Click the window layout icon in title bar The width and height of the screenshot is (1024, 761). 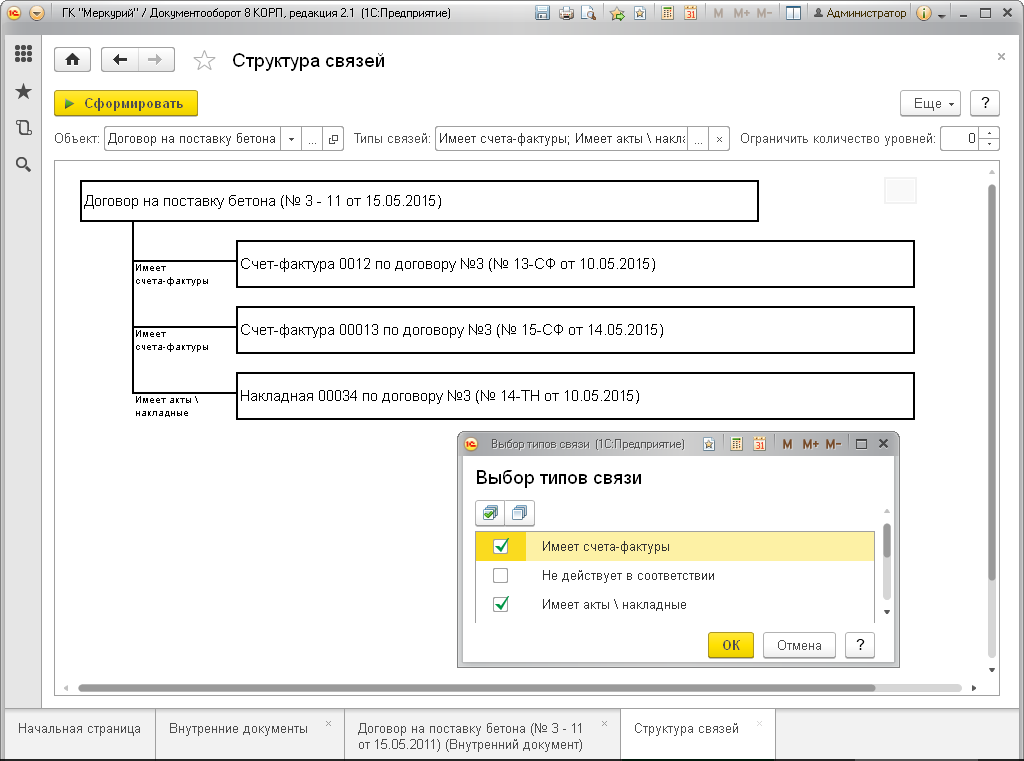[793, 13]
